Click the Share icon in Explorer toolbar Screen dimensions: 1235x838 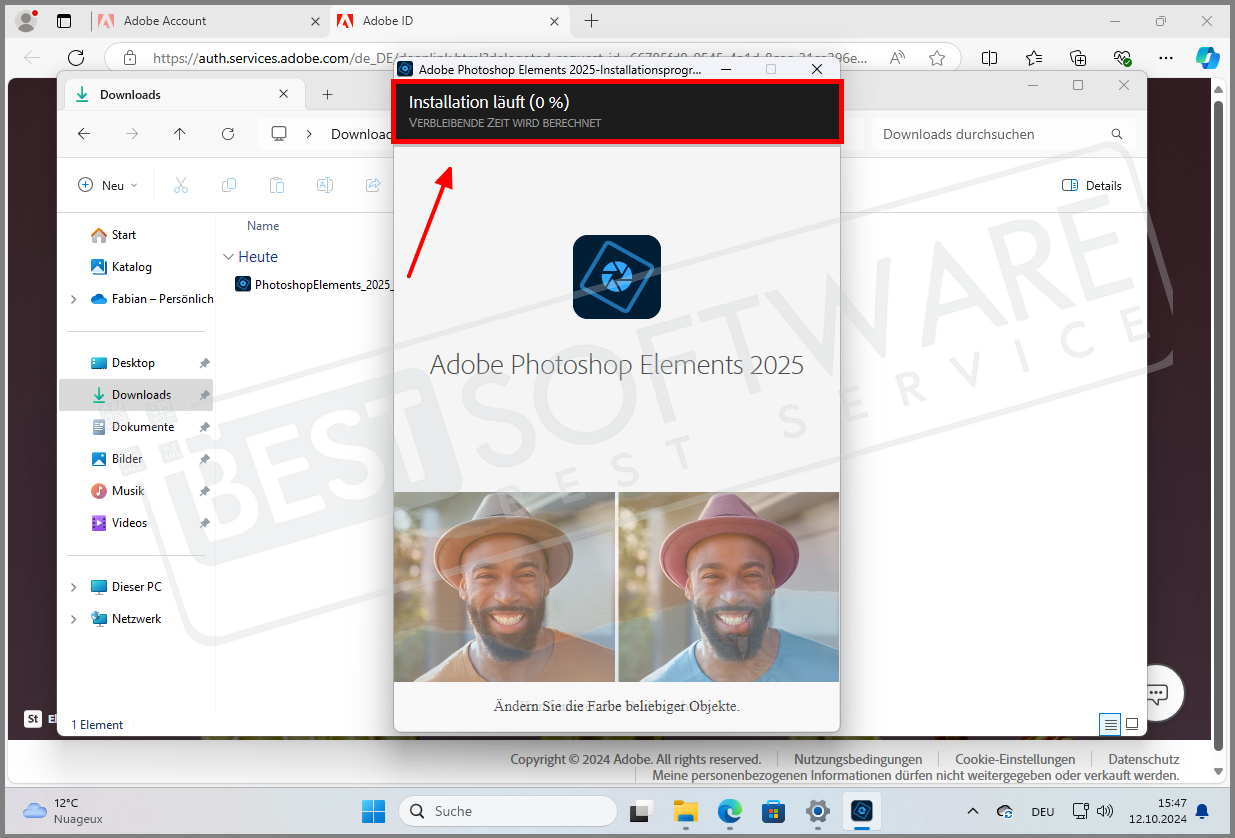point(373,185)
